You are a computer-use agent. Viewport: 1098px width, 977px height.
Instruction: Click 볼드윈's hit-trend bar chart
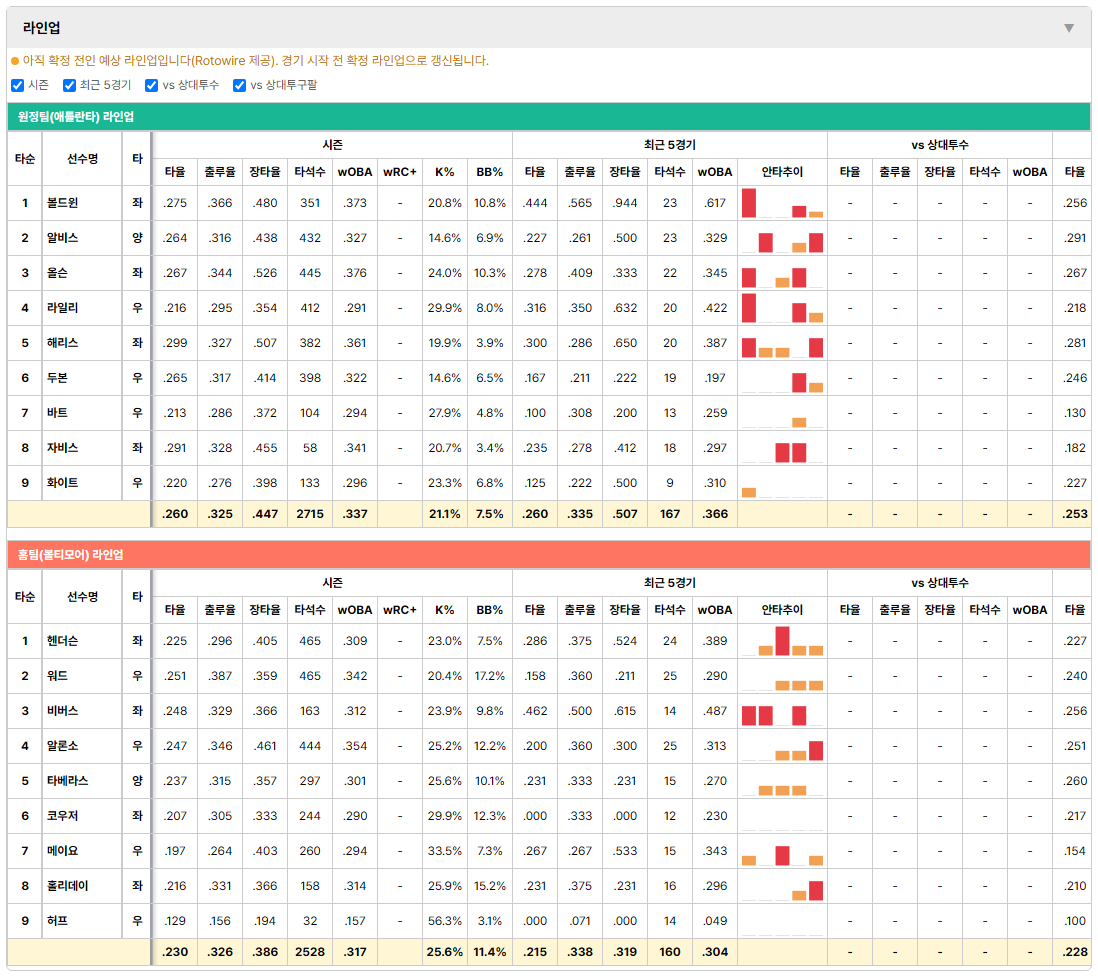point(782,203)
